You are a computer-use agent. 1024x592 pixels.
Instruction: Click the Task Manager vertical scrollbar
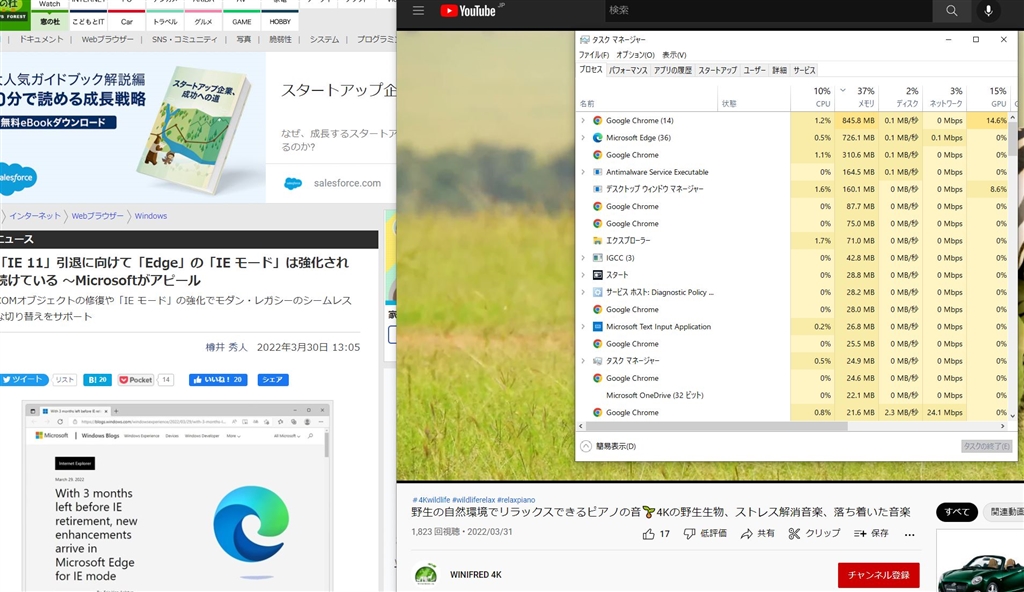coord(1013,139)
